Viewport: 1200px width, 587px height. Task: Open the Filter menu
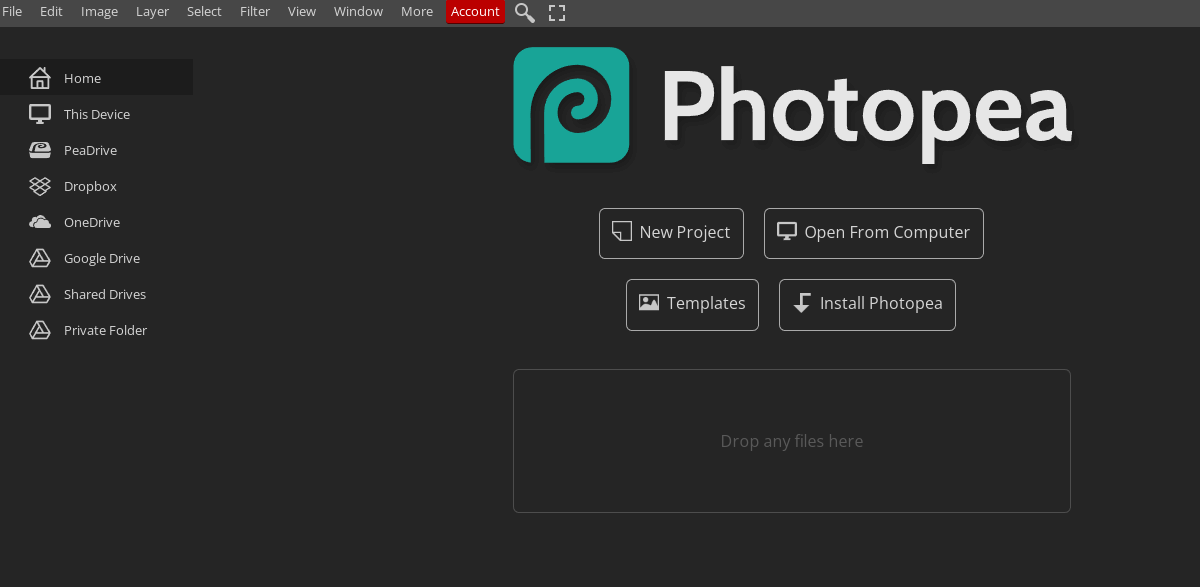tap(255, 12)
